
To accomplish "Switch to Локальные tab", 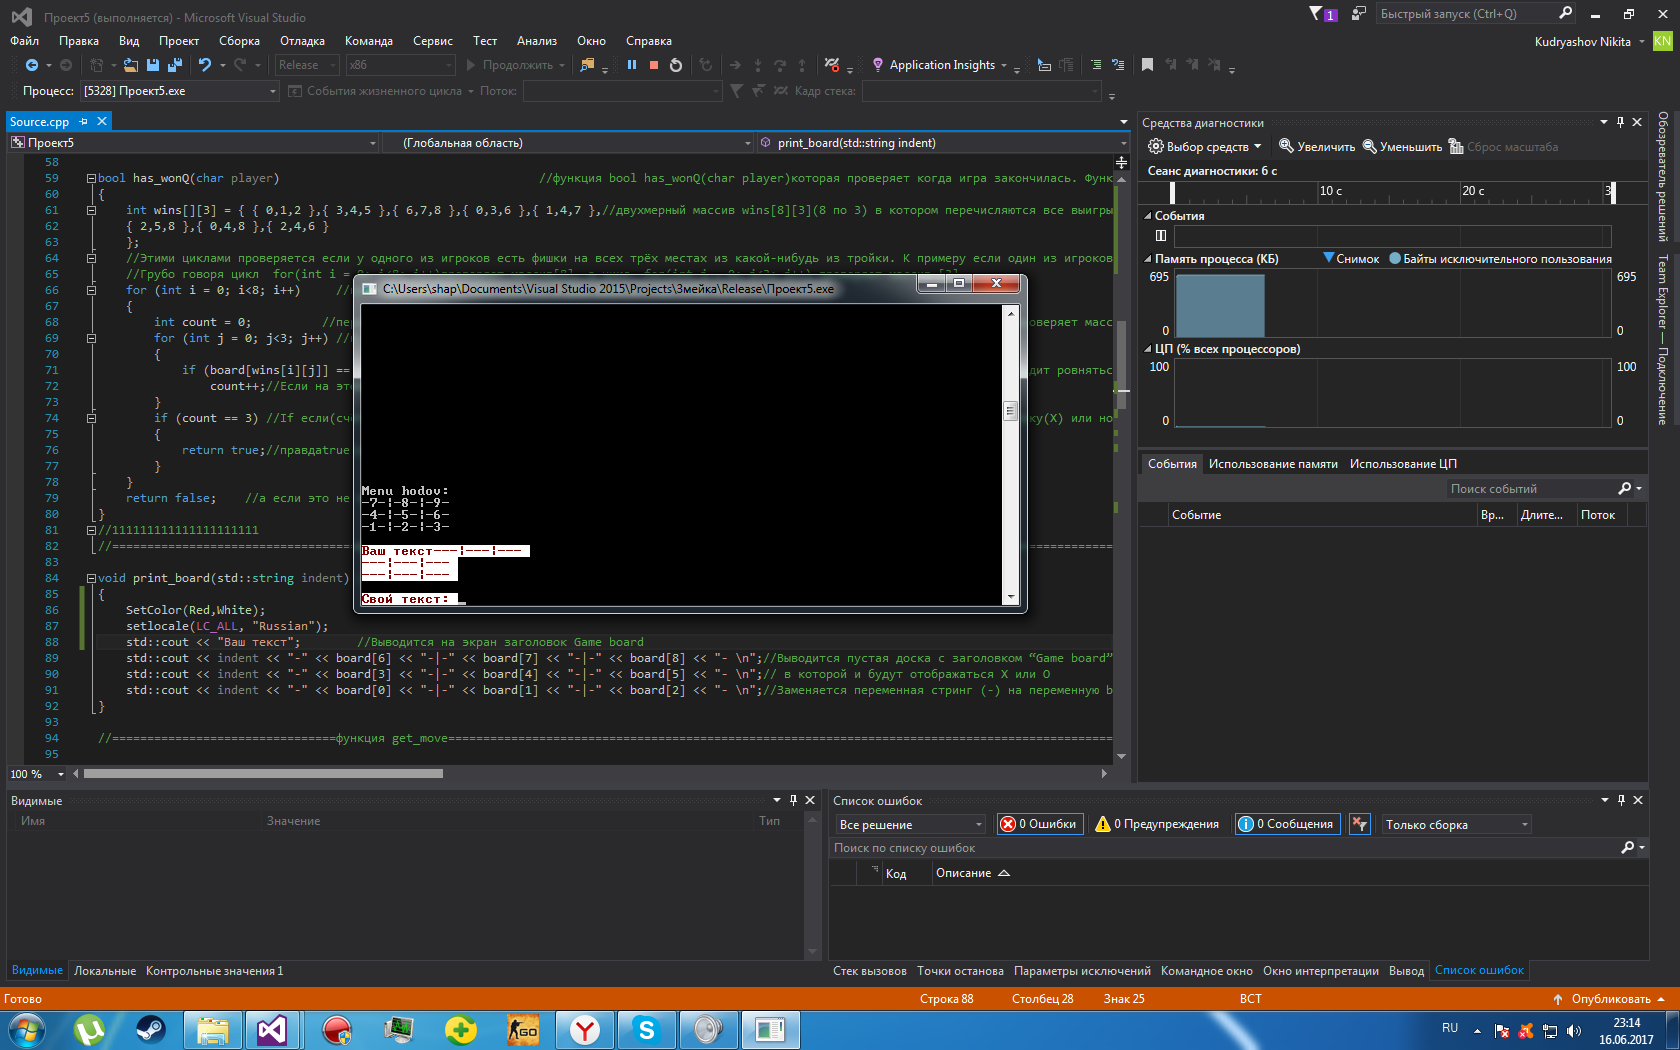I will pos(105,971).
